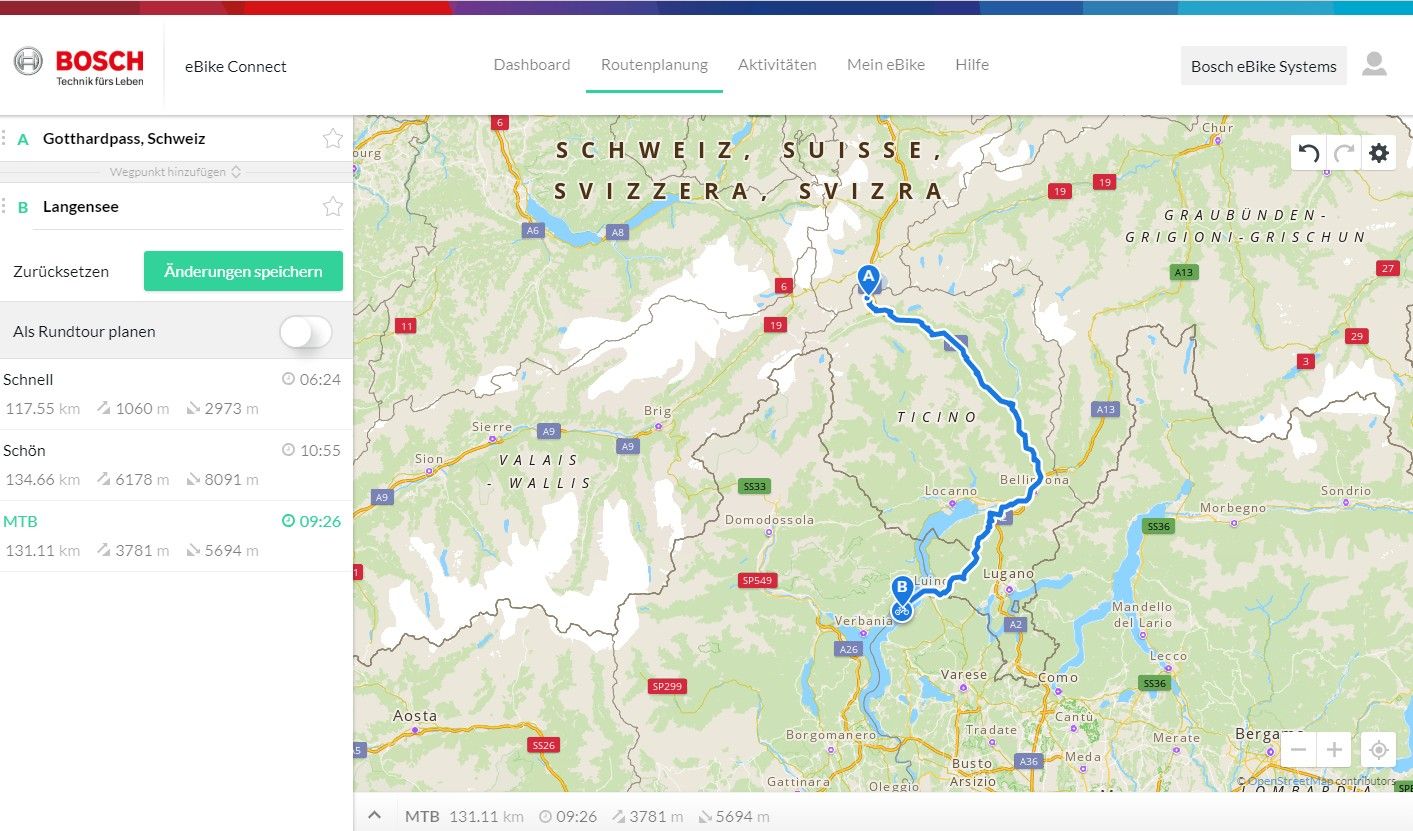Zoom in the map
The width and height of the screenshot is (1413, 831).
[x=1334, y=749]
